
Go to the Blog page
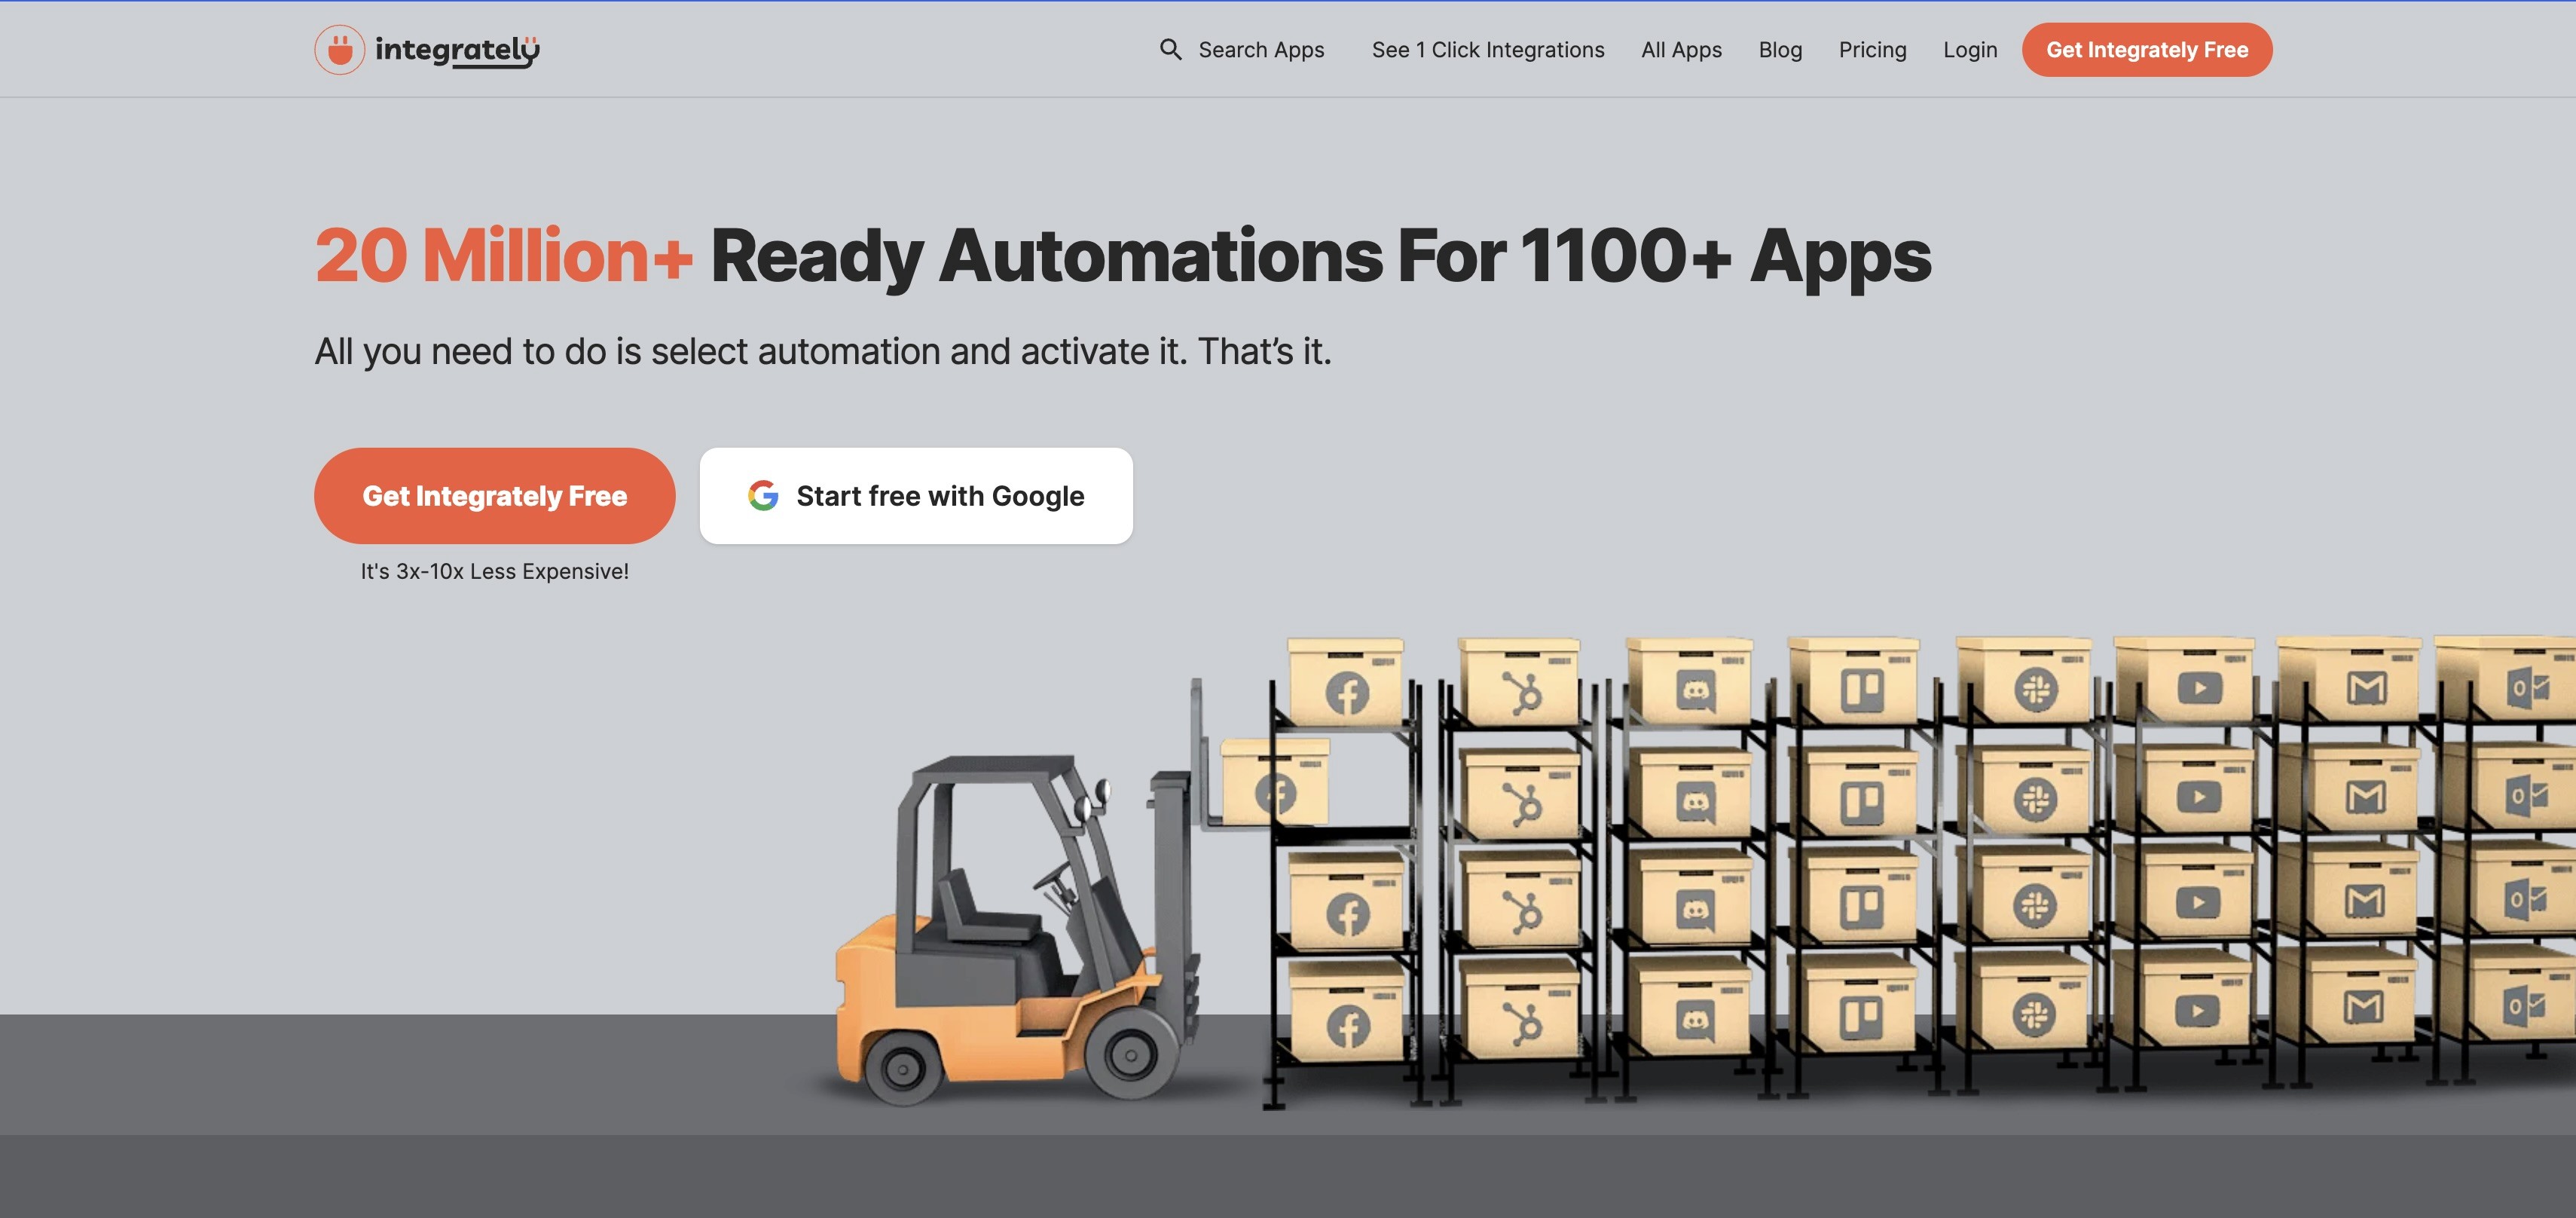point(1779,50)
